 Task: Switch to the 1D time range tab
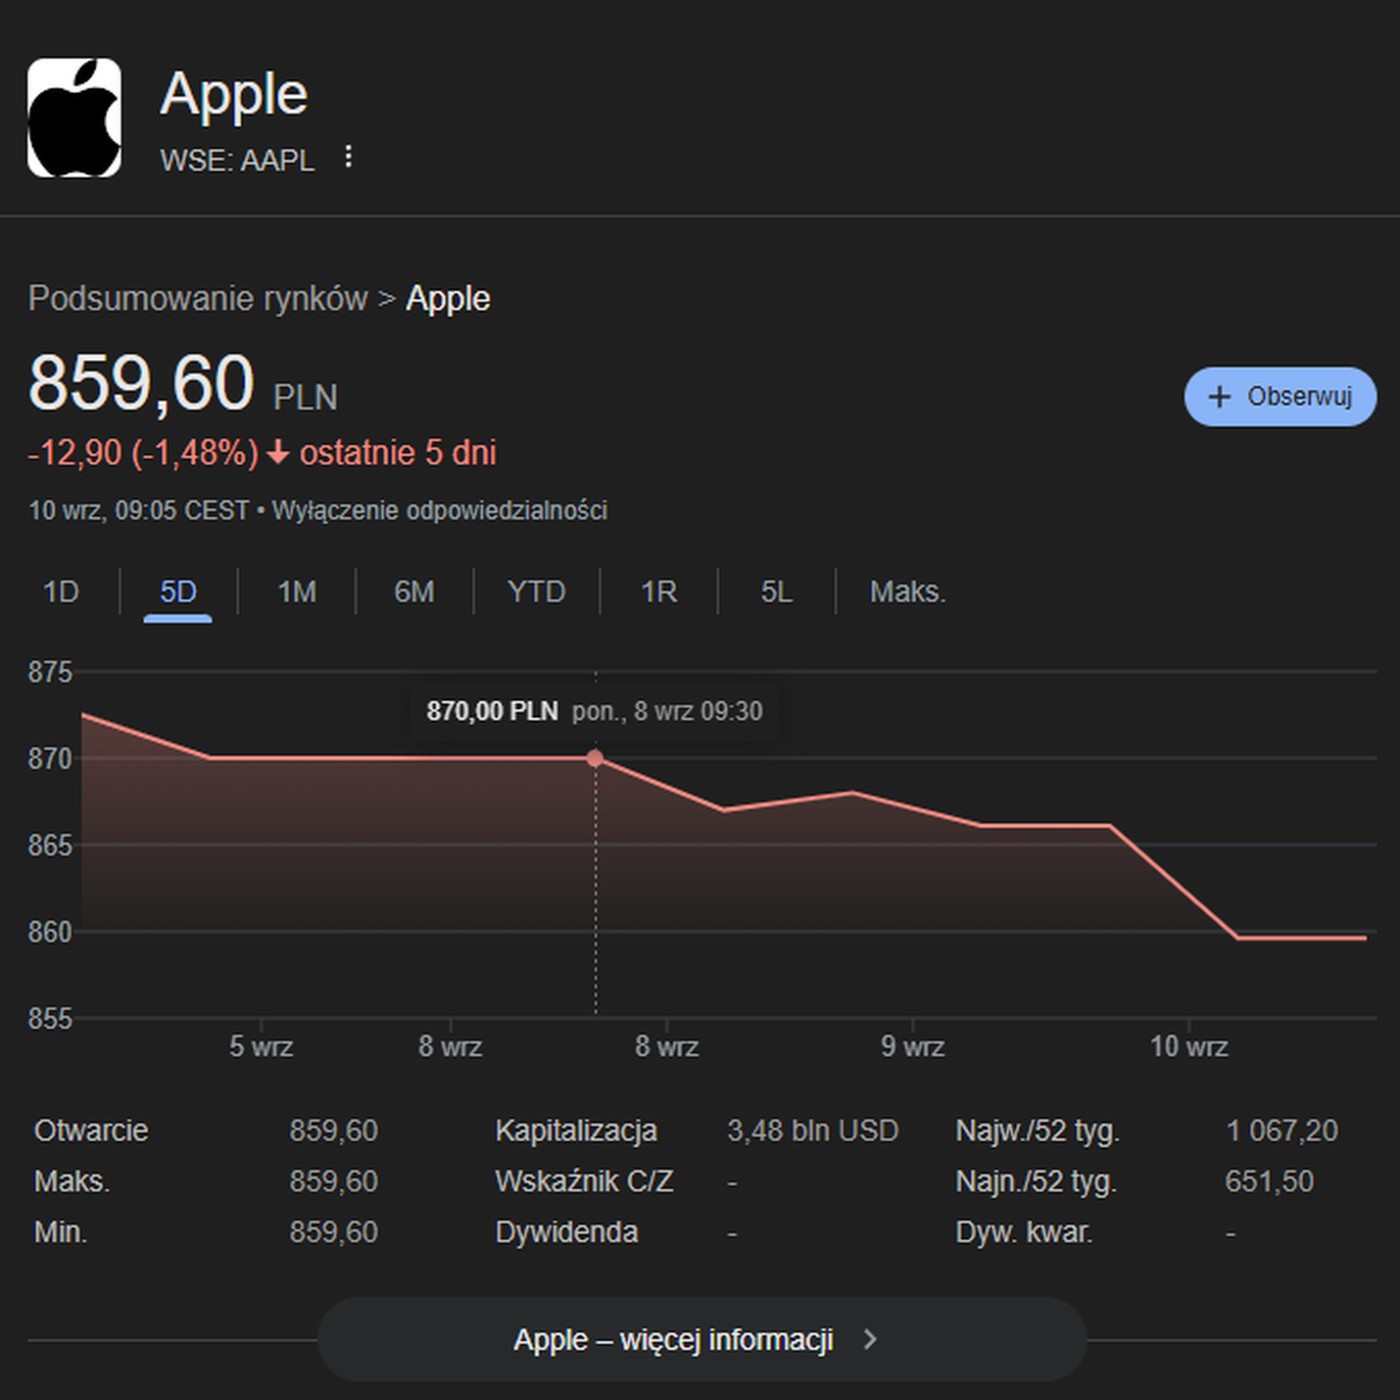[61, 592]
